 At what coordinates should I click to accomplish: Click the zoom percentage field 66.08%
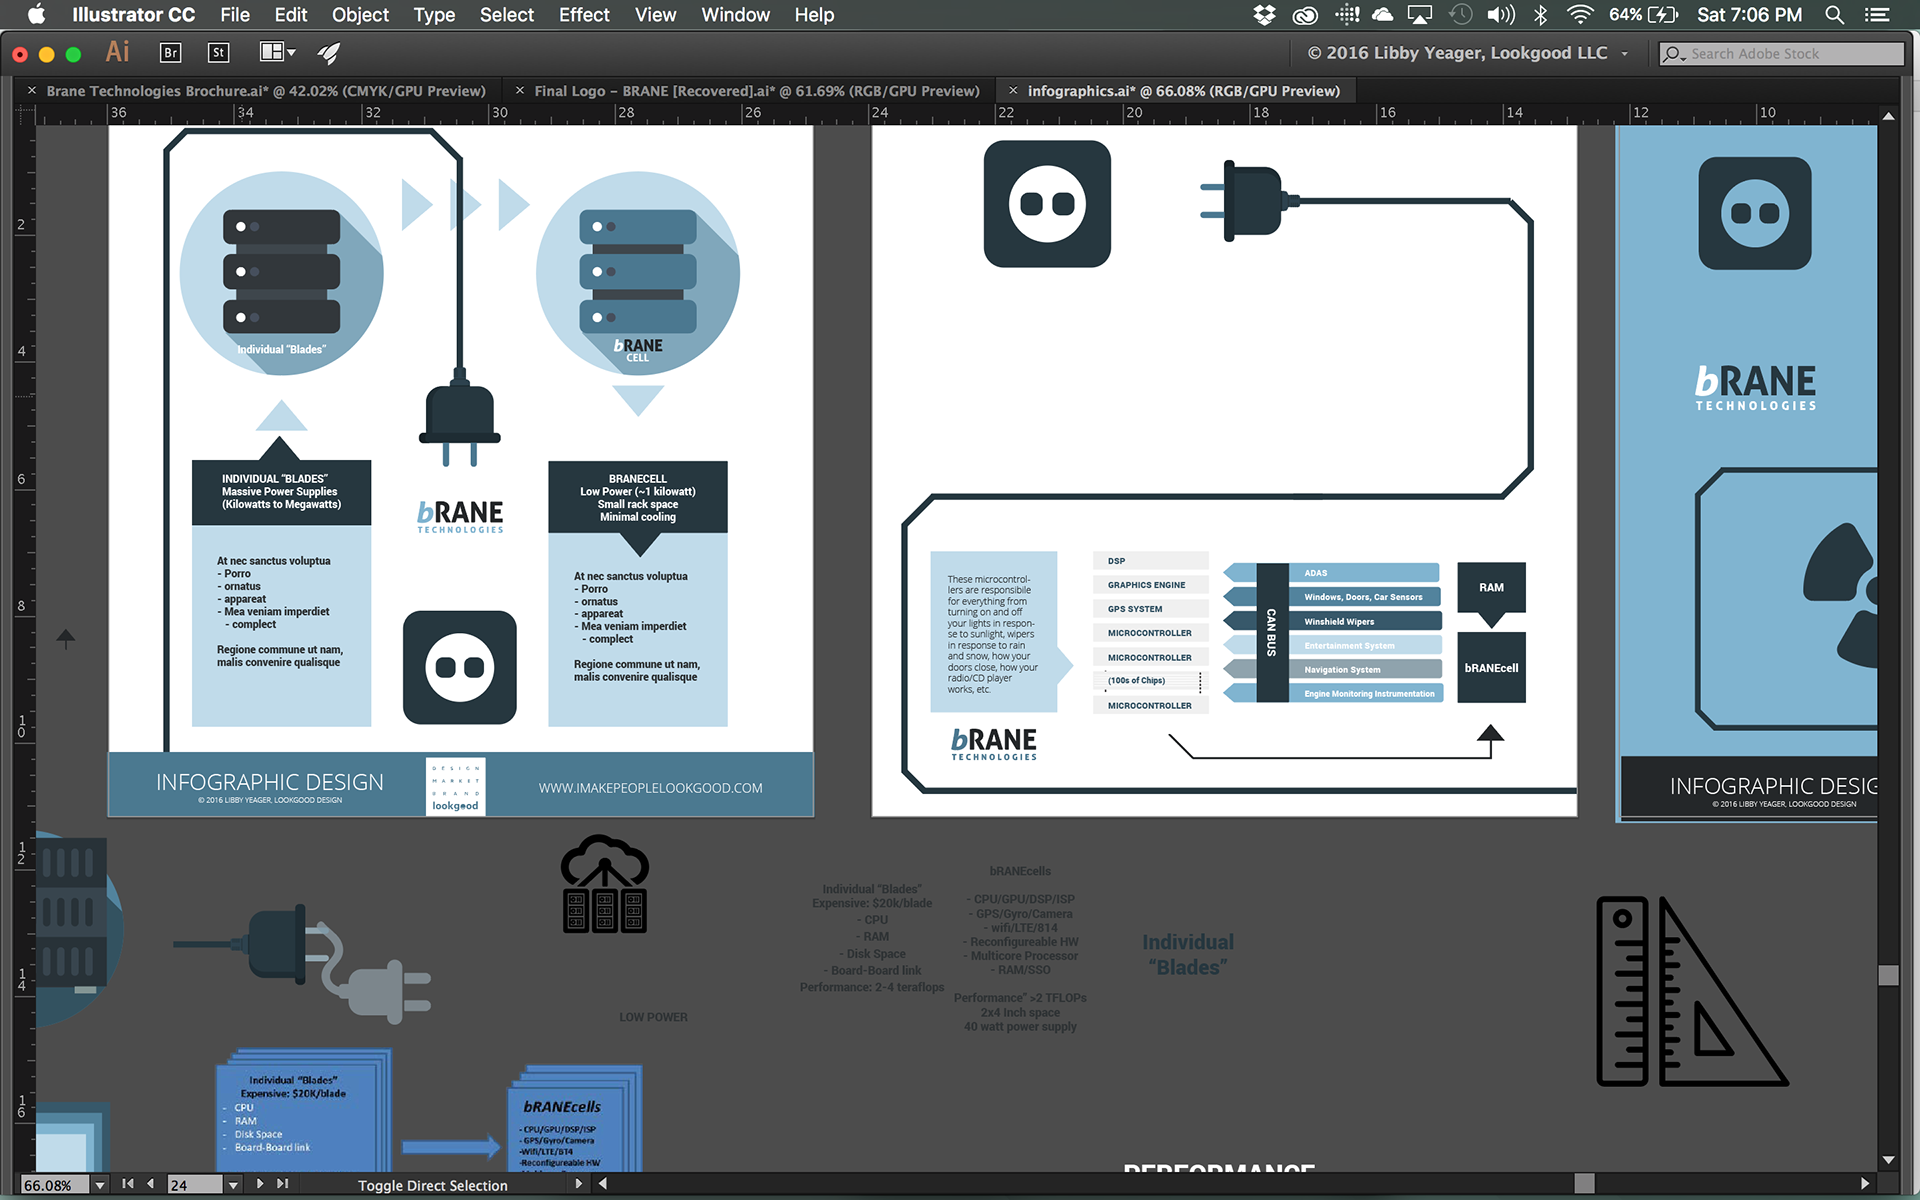(x=56, y=1185)
